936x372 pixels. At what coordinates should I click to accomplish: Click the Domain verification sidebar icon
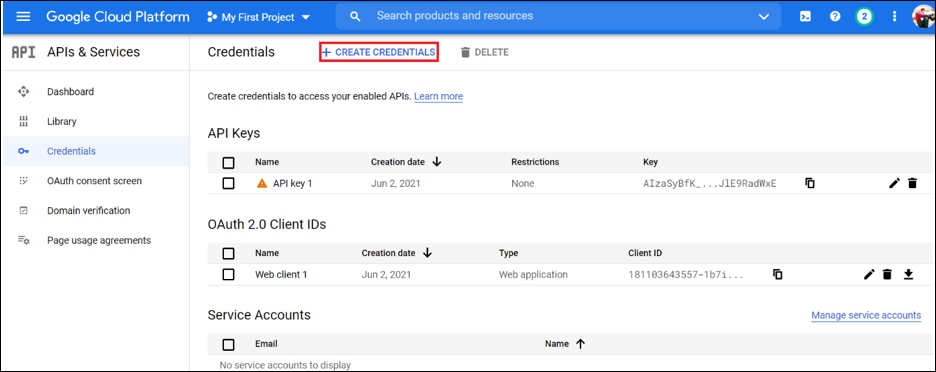pos(23,210)
